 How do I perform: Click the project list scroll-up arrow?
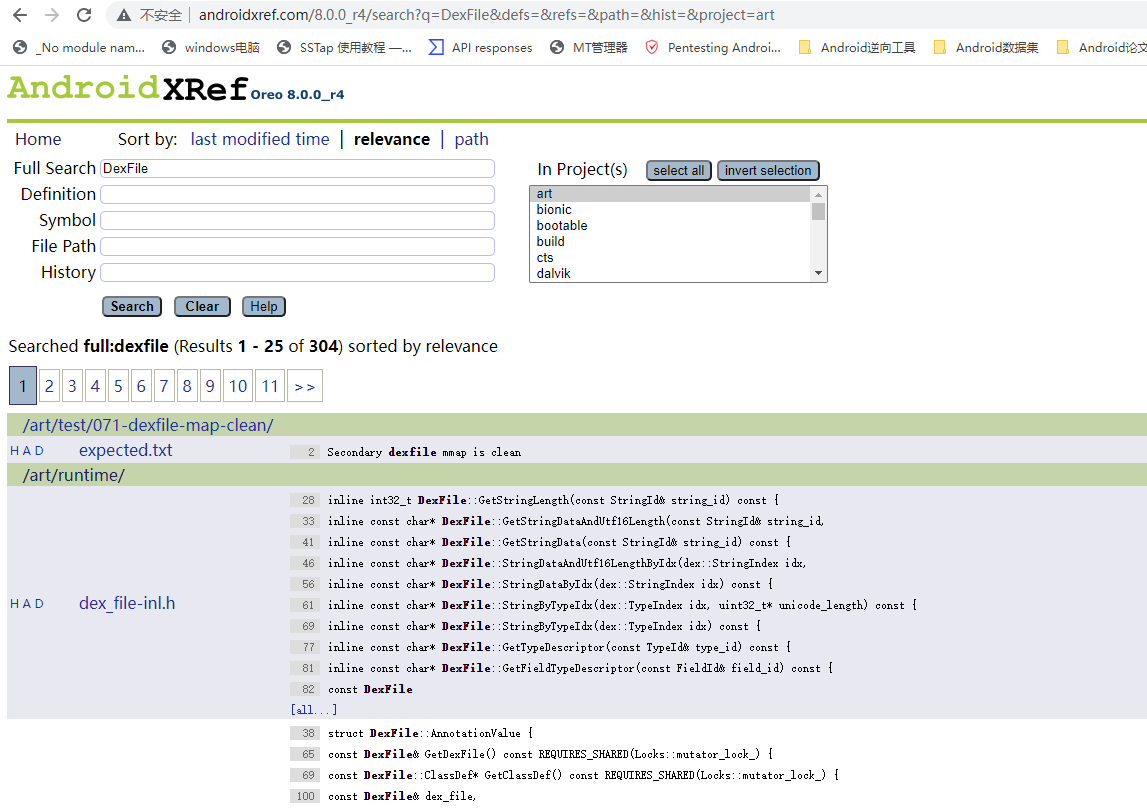tap(819, 195)
